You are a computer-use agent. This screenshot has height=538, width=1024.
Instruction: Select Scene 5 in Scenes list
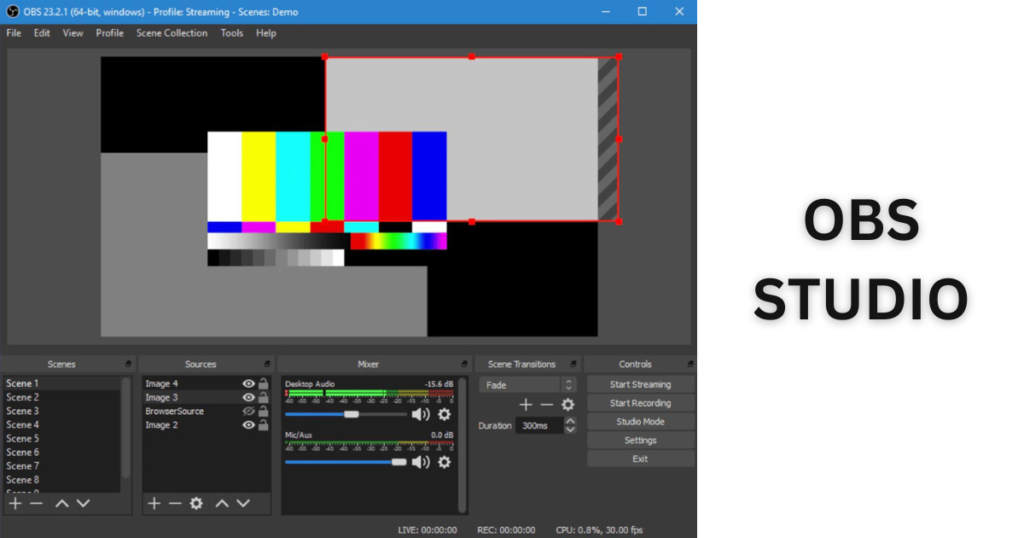click(62, 439)
